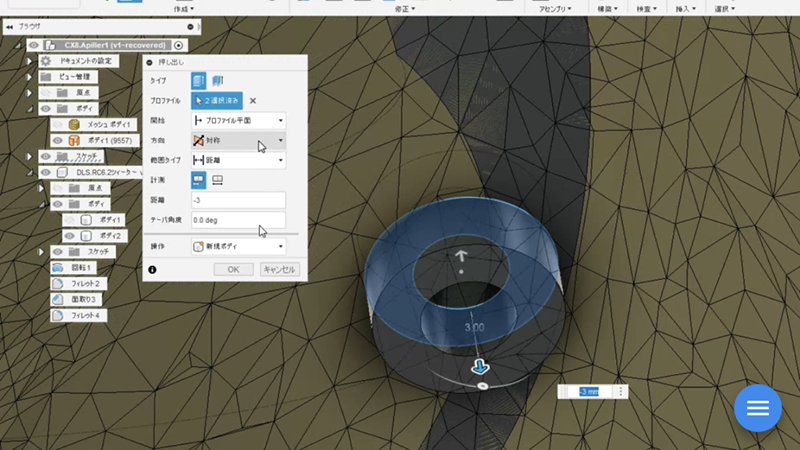
Task: Open the 方向 dropdown showing 対称
Action: coord(238,140)
